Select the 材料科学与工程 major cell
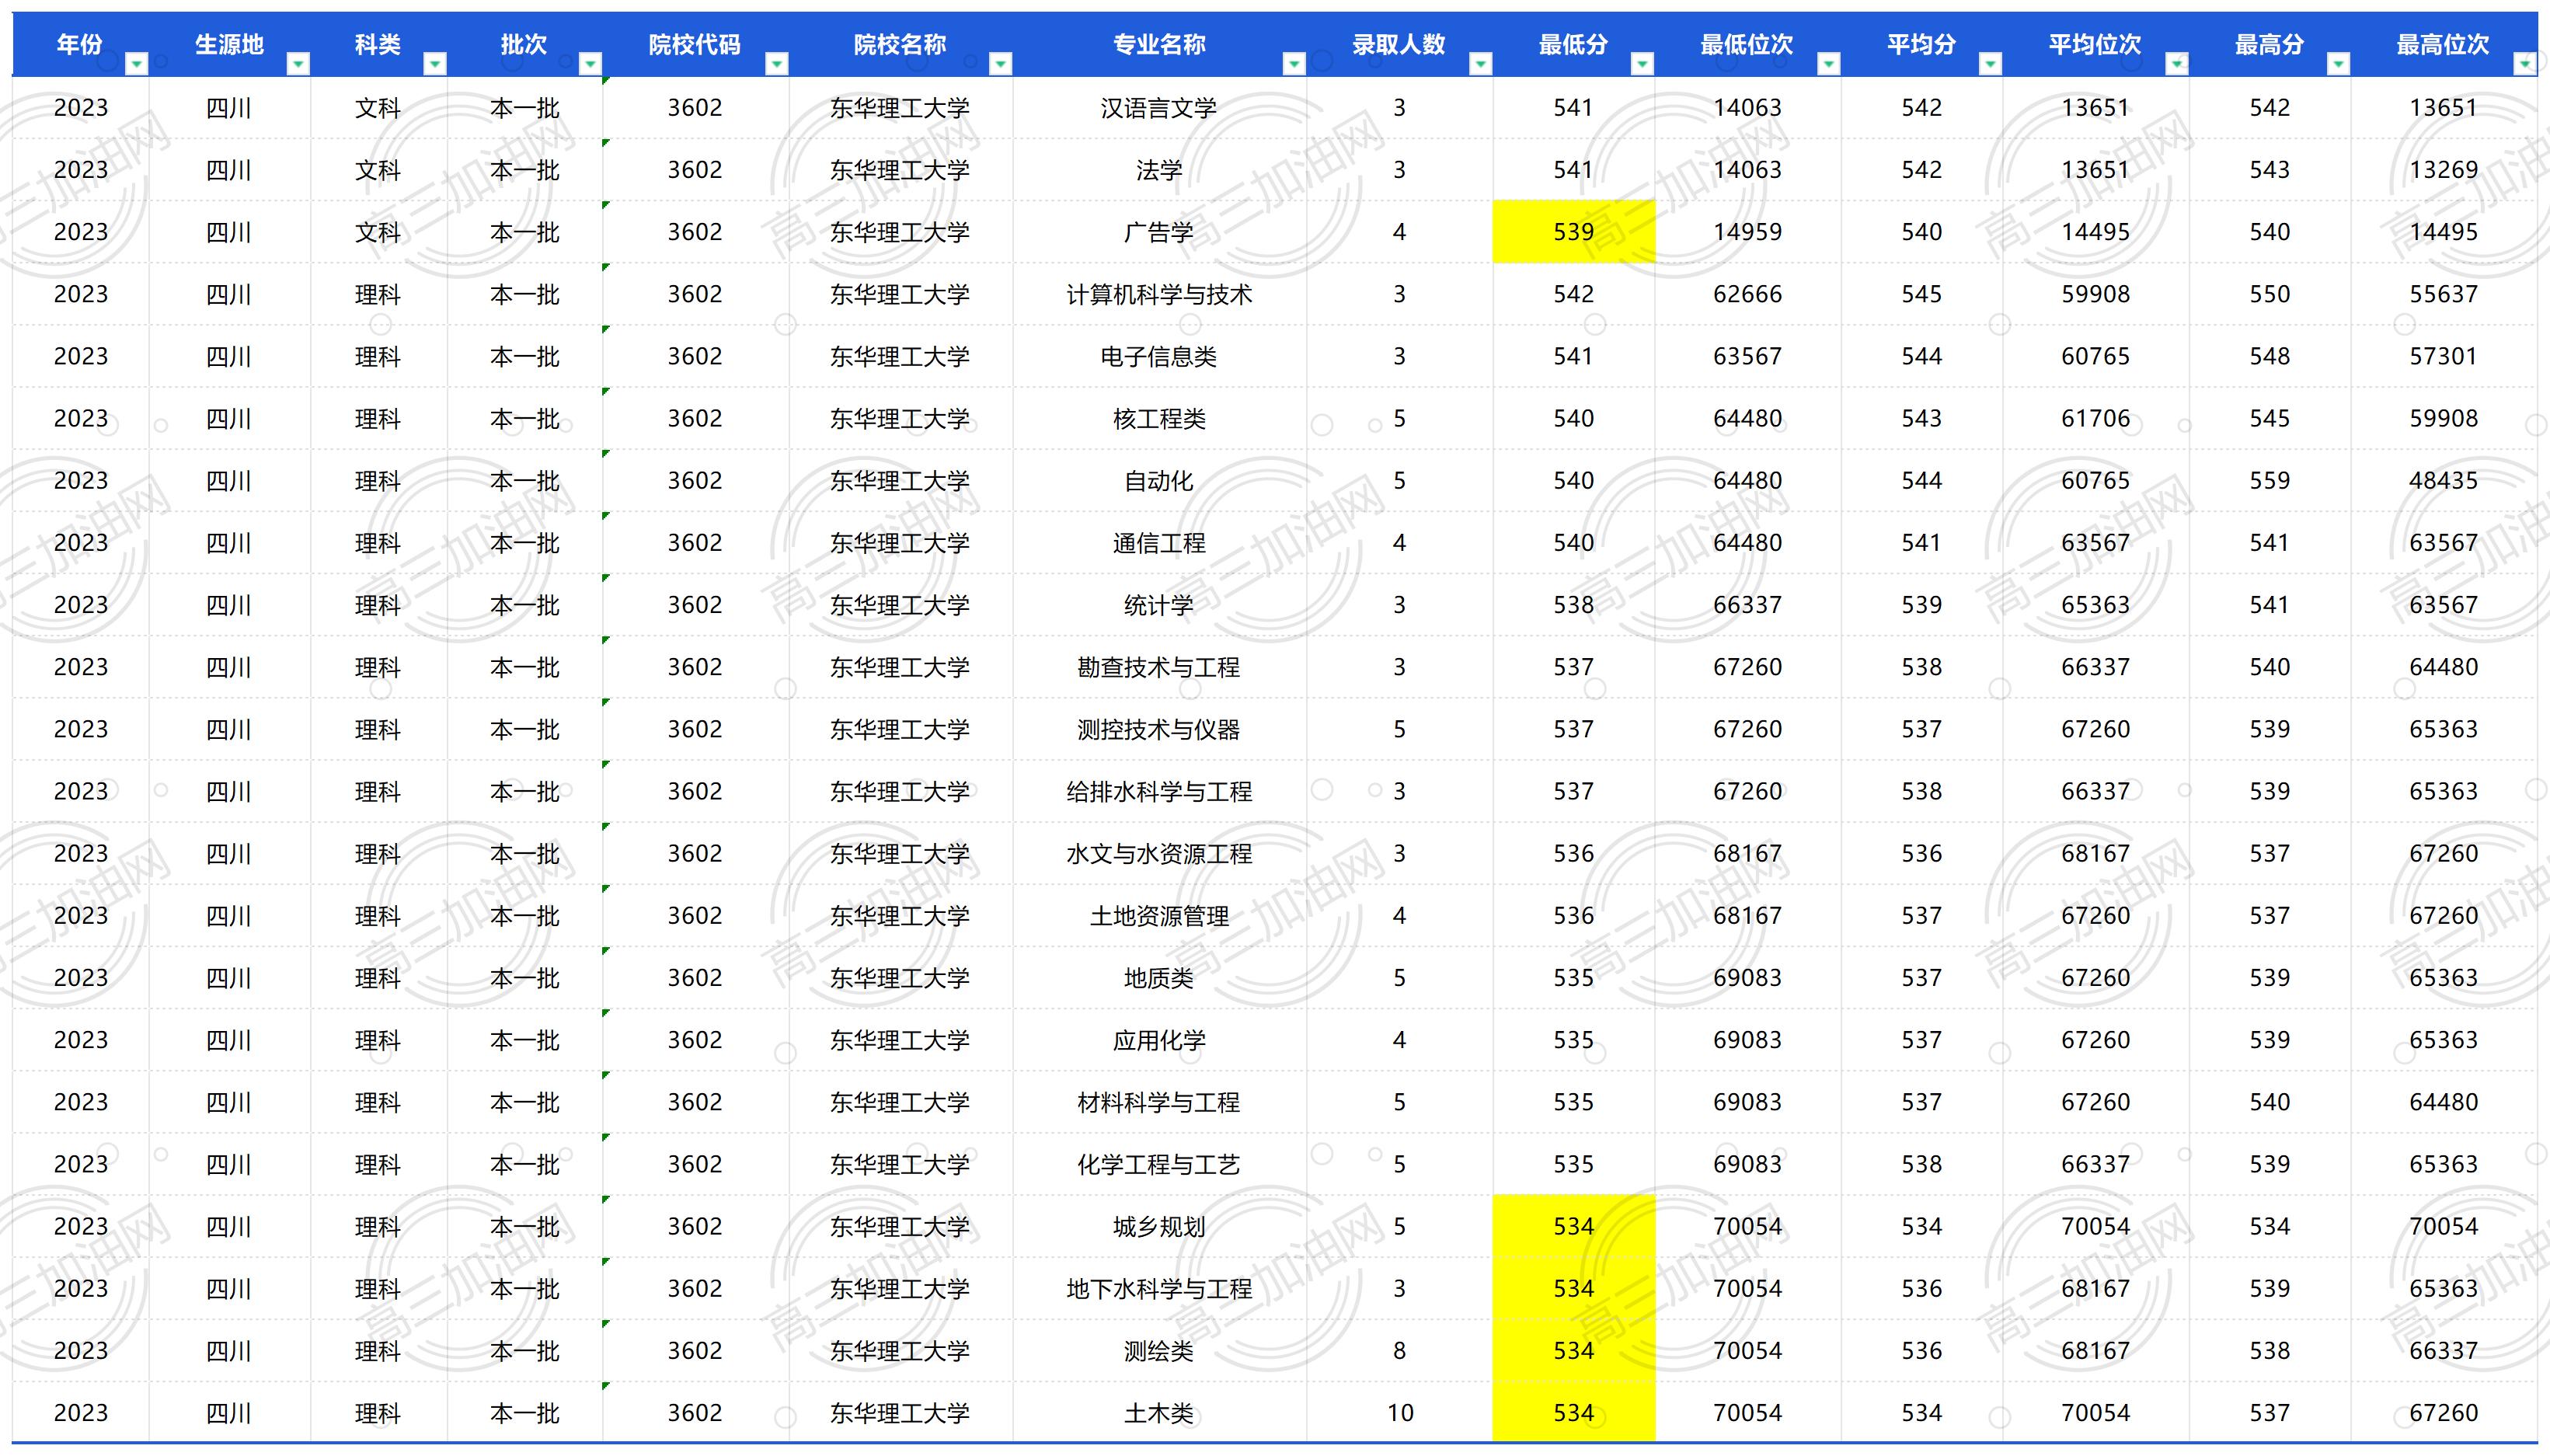Screen dimensions: 2550x1456 [1159, 1102]
